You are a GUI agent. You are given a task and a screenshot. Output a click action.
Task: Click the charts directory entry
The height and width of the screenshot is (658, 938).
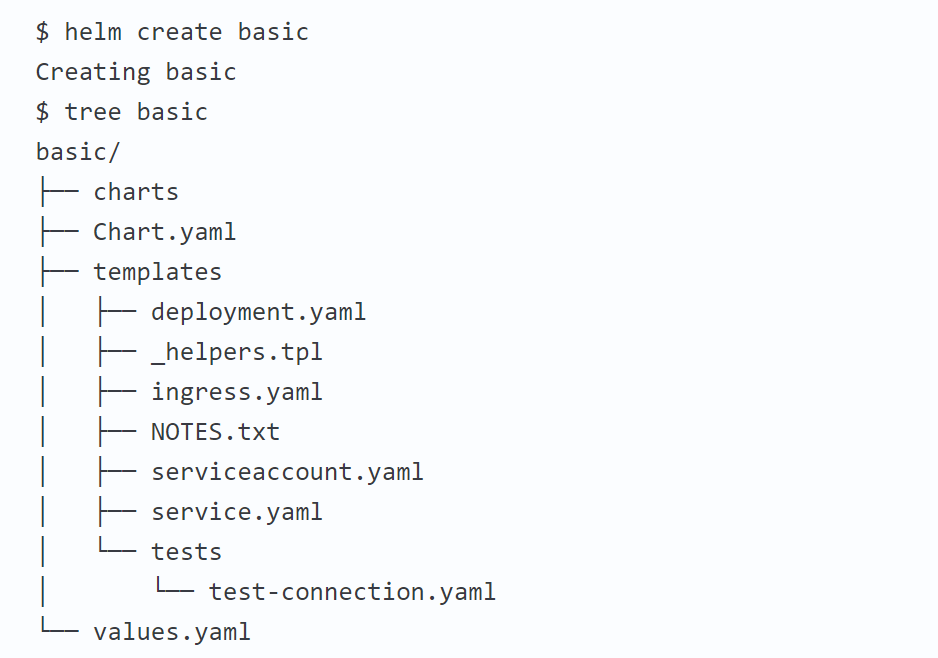pyautogui.click(x=136, y=192)
